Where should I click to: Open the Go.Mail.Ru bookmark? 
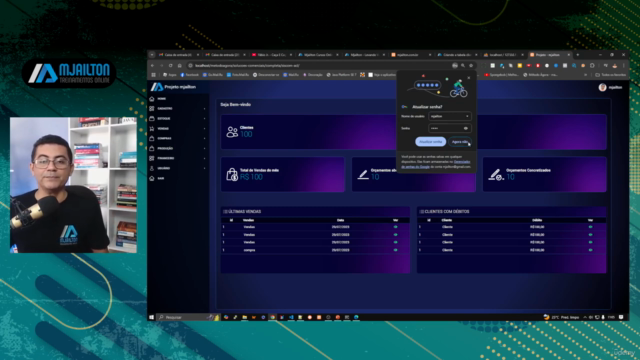[x=213, y=75]
